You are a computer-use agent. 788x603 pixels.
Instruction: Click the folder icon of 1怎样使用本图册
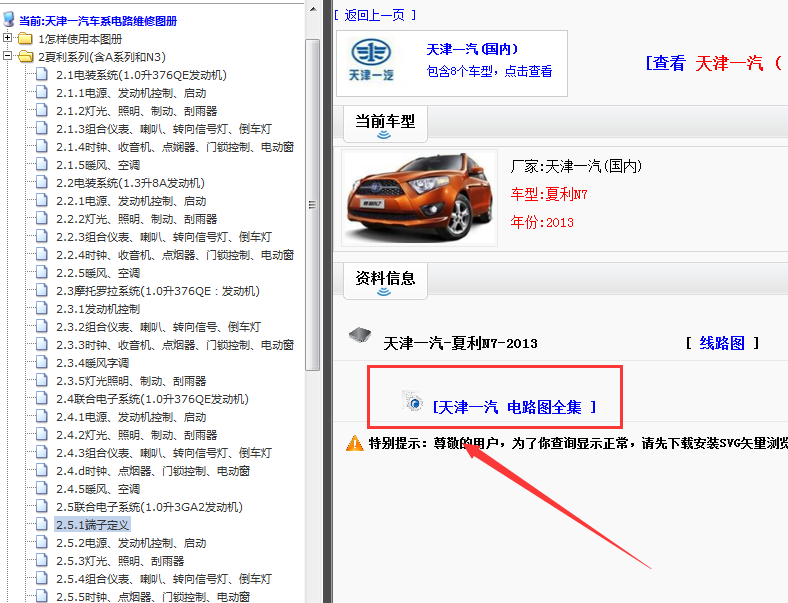tap(25, 39)
